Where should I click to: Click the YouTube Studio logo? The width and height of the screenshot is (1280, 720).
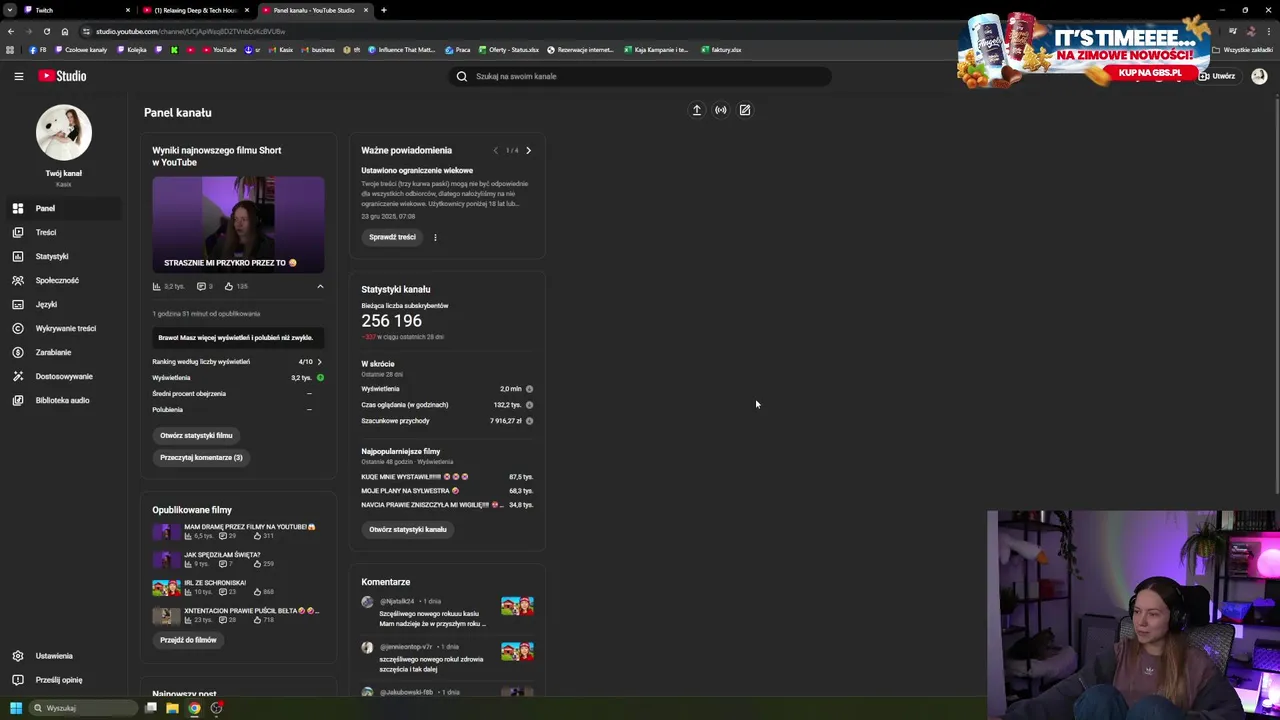click(x=62, y=76)
